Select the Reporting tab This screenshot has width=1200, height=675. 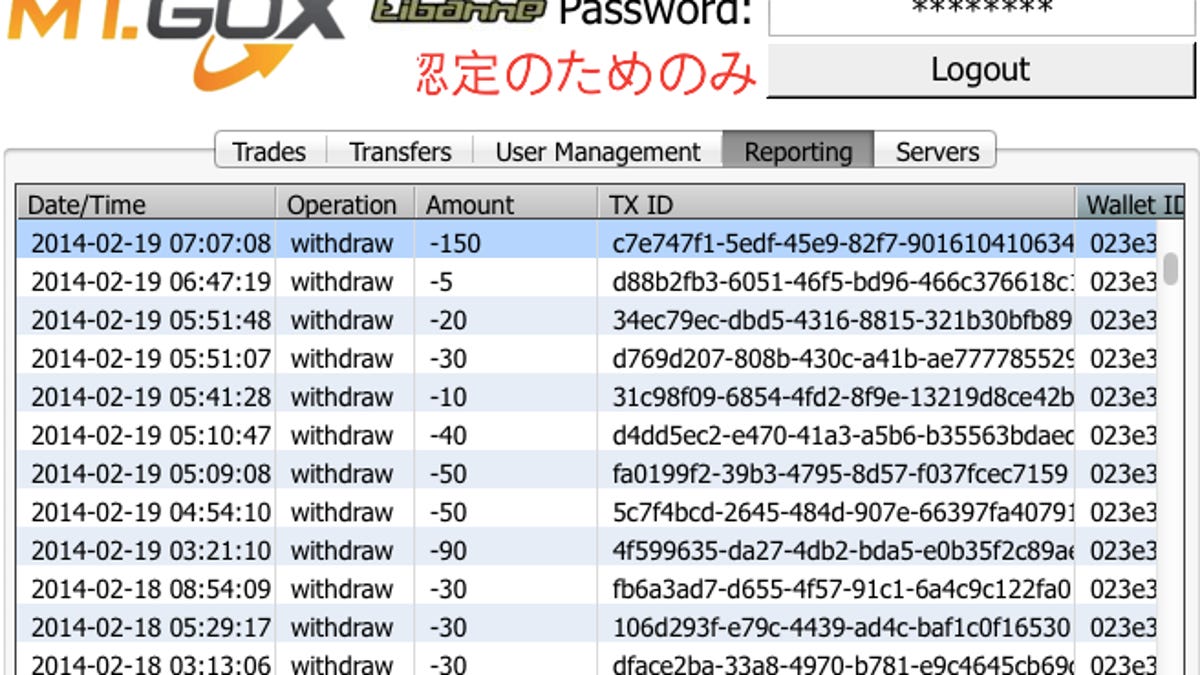(x=798, y=152)
